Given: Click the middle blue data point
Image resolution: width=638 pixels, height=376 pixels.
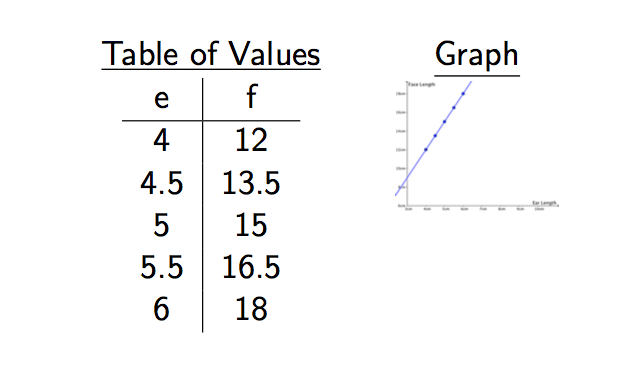Looking at the screenshot, I should (444, 122).
